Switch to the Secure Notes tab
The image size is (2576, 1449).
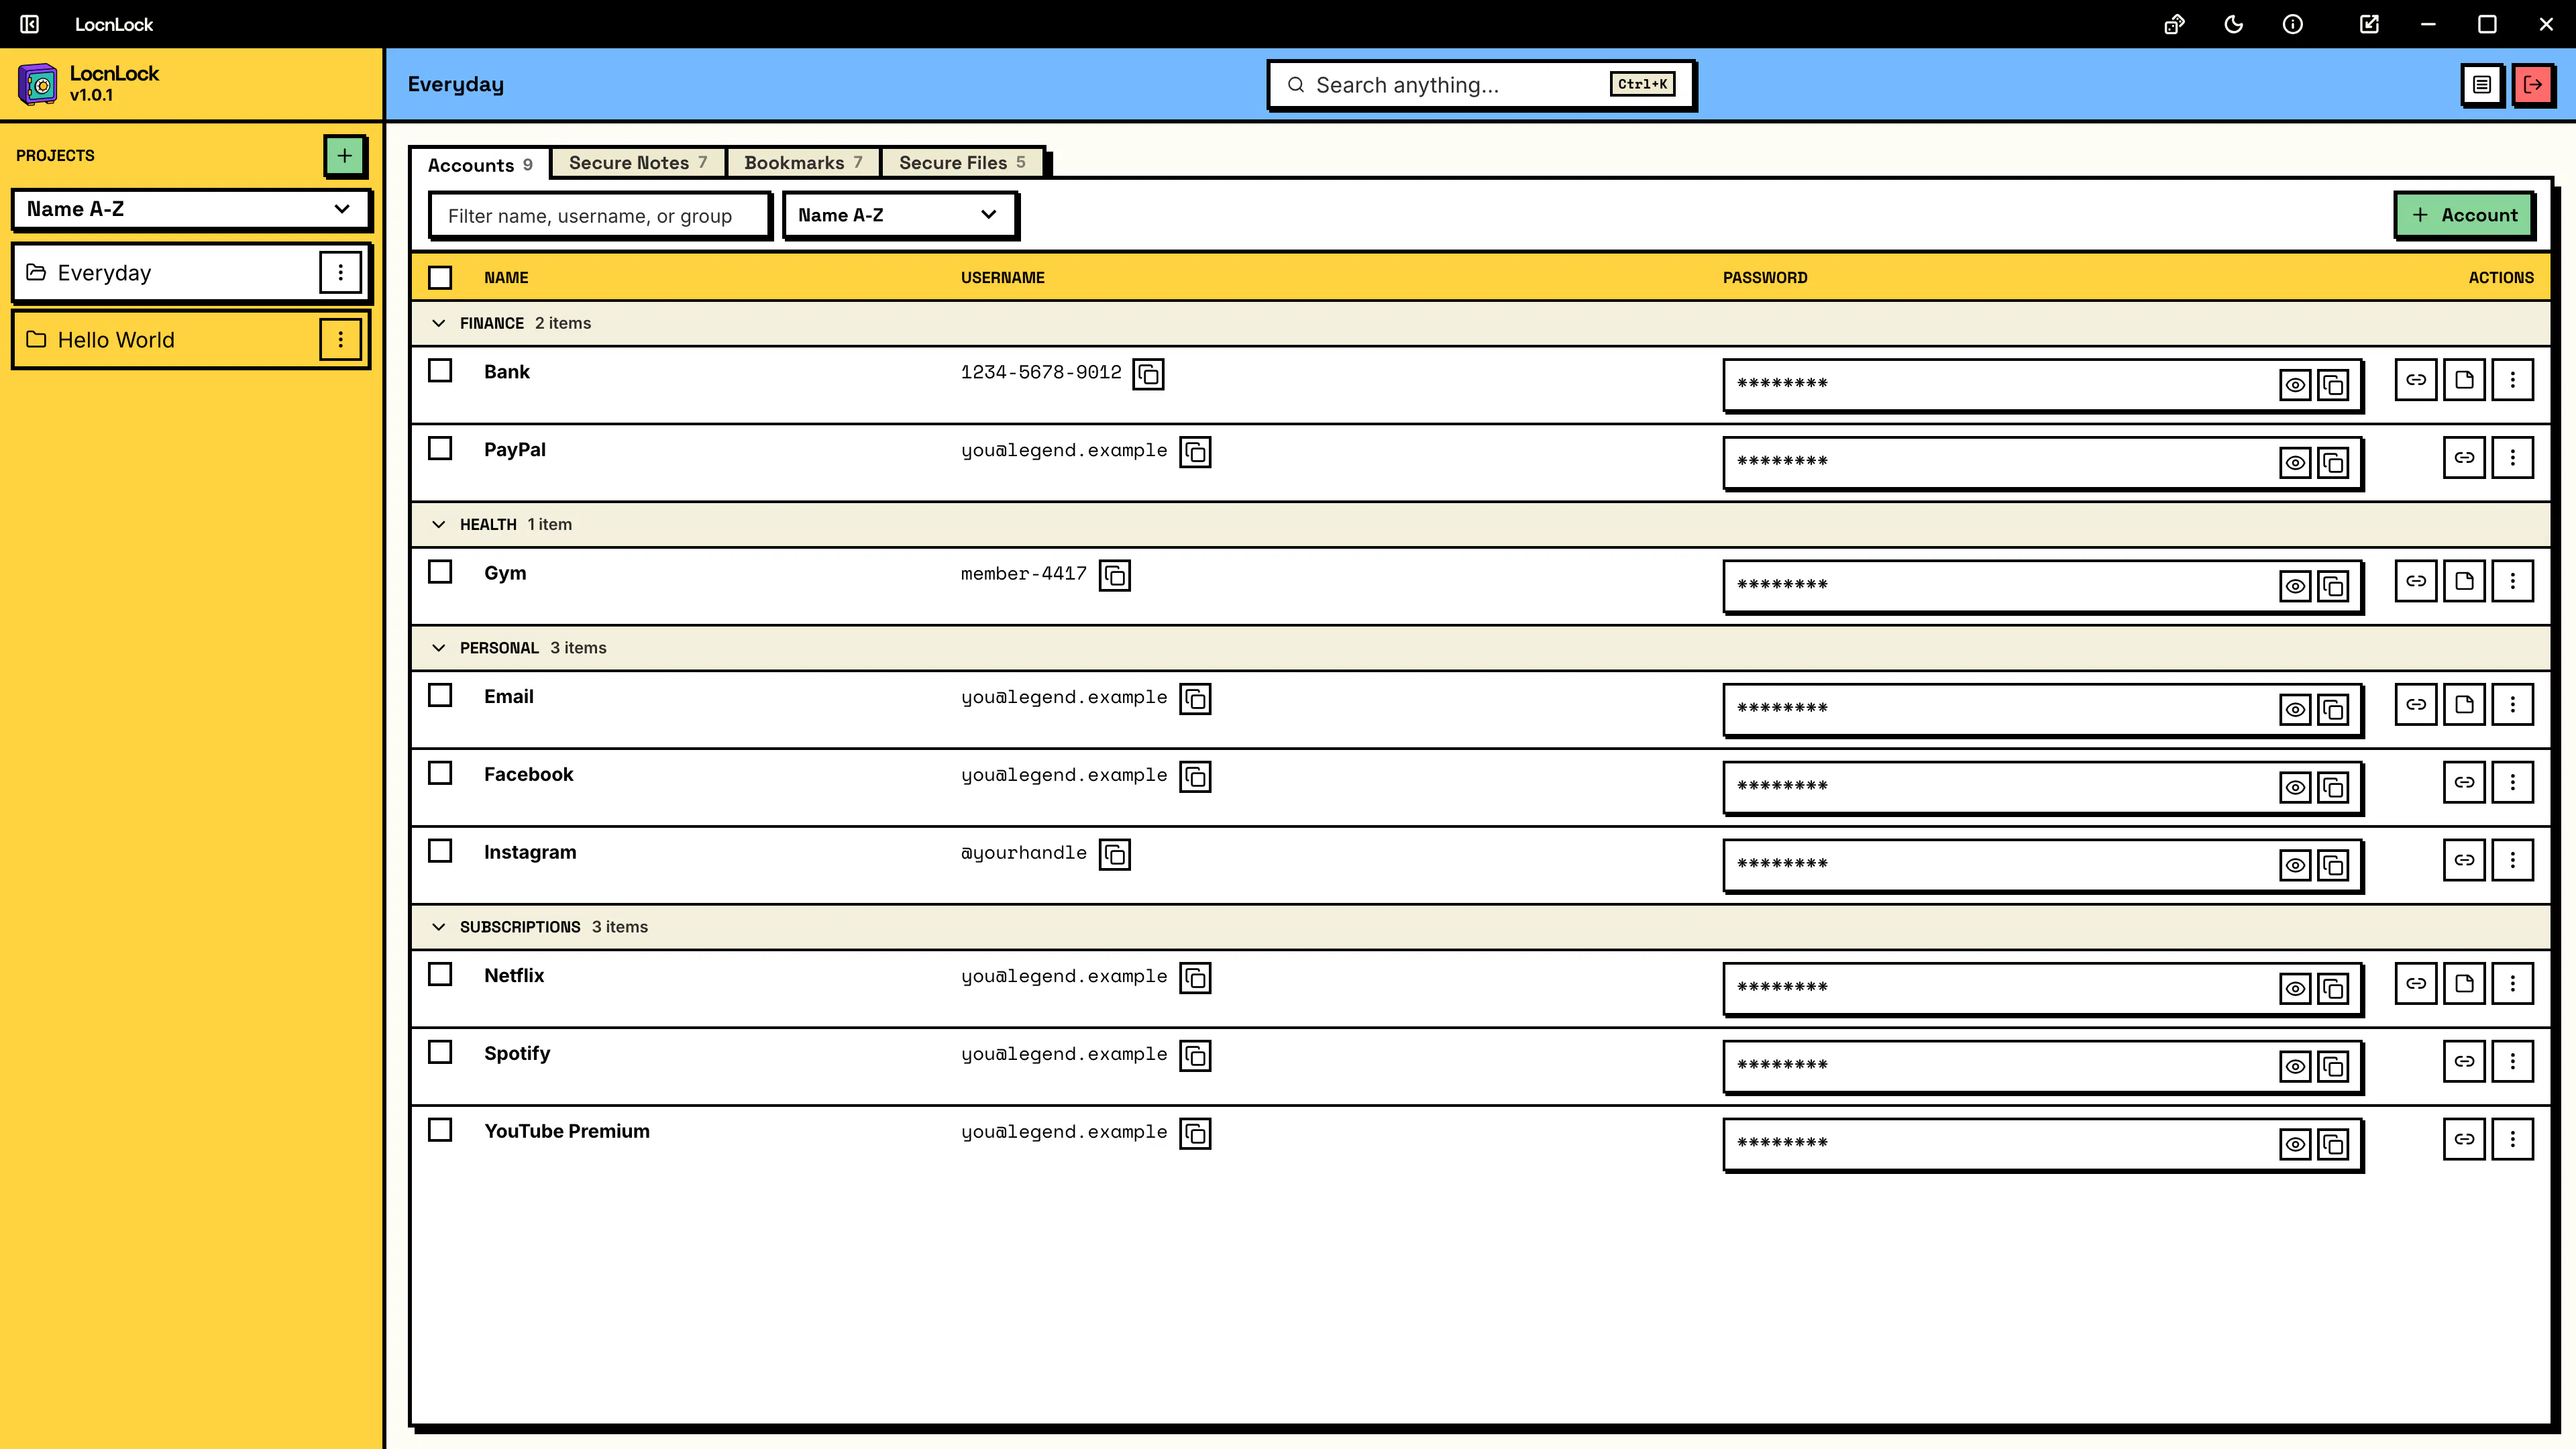tap(638, 163)
